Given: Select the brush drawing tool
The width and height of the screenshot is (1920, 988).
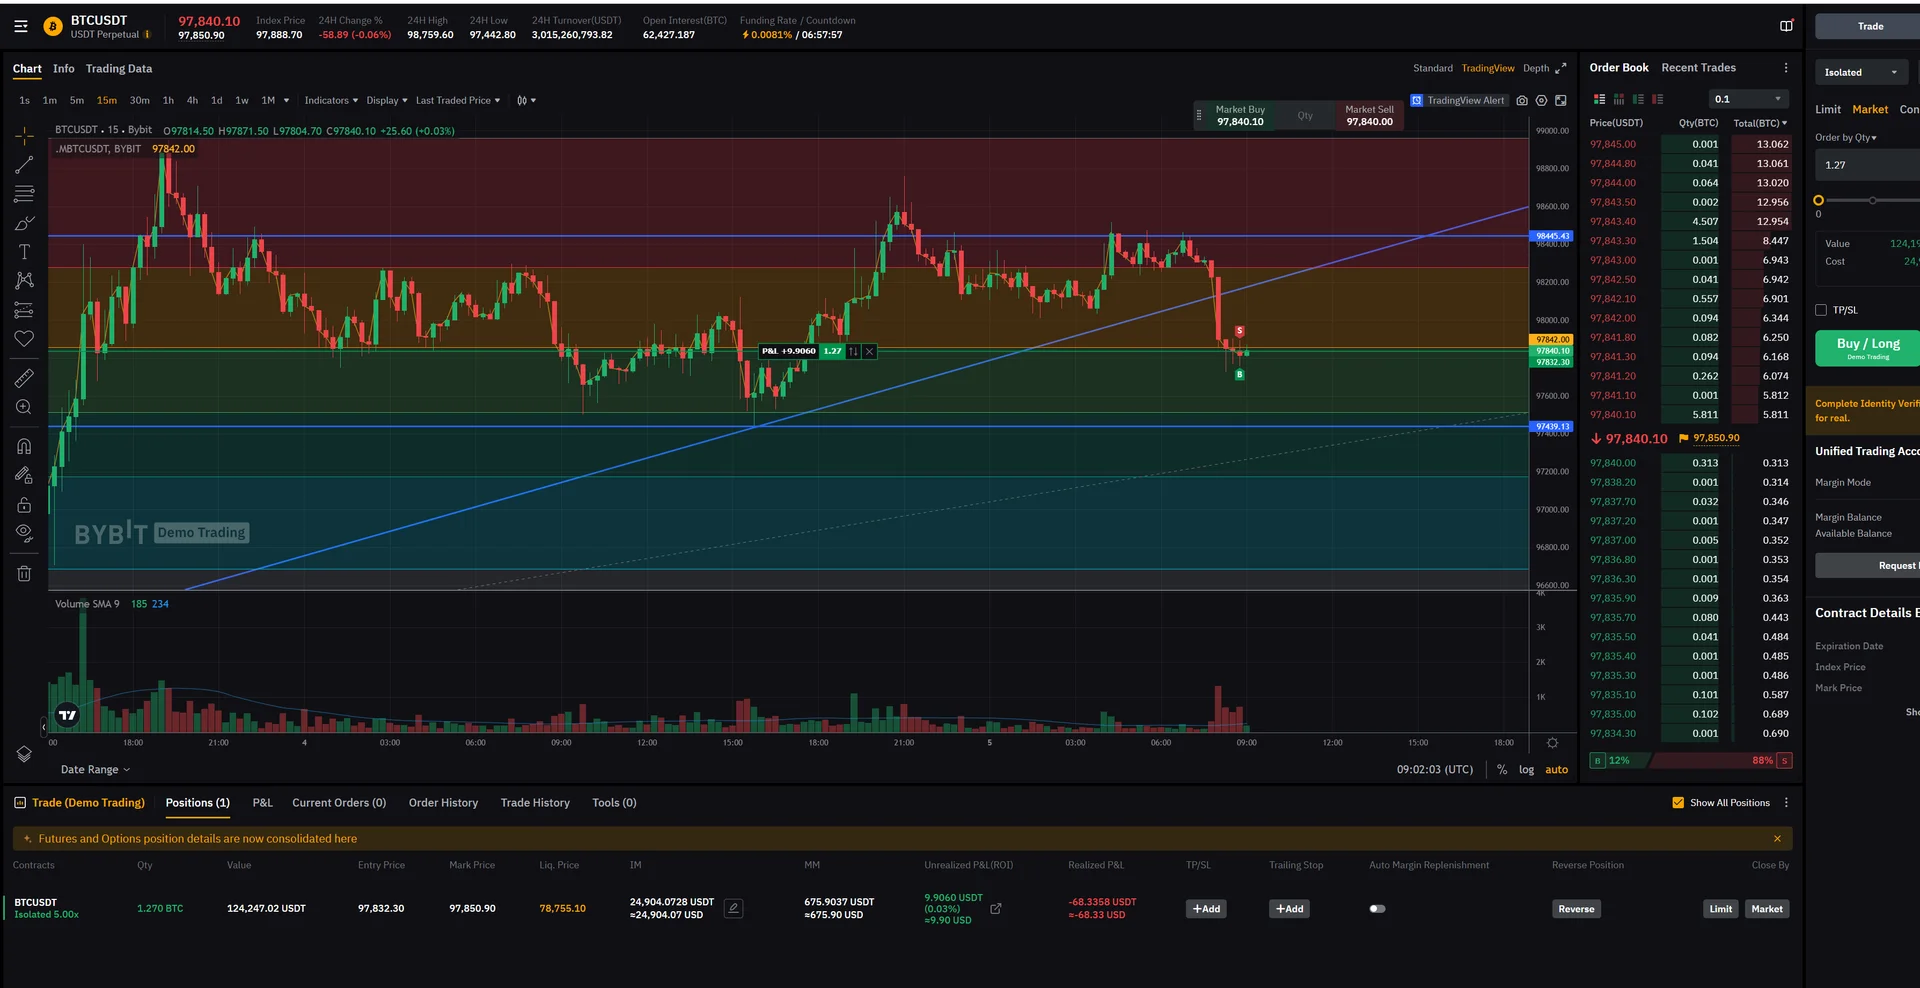Looking at the screenshot, I should [24, 223].
